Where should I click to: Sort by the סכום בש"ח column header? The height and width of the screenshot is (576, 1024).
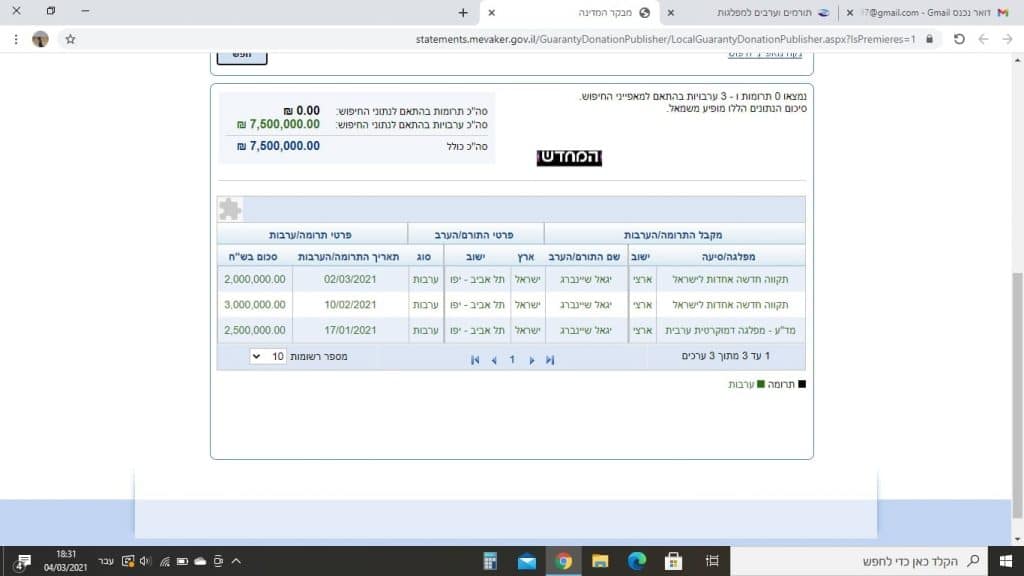point(254,256)
